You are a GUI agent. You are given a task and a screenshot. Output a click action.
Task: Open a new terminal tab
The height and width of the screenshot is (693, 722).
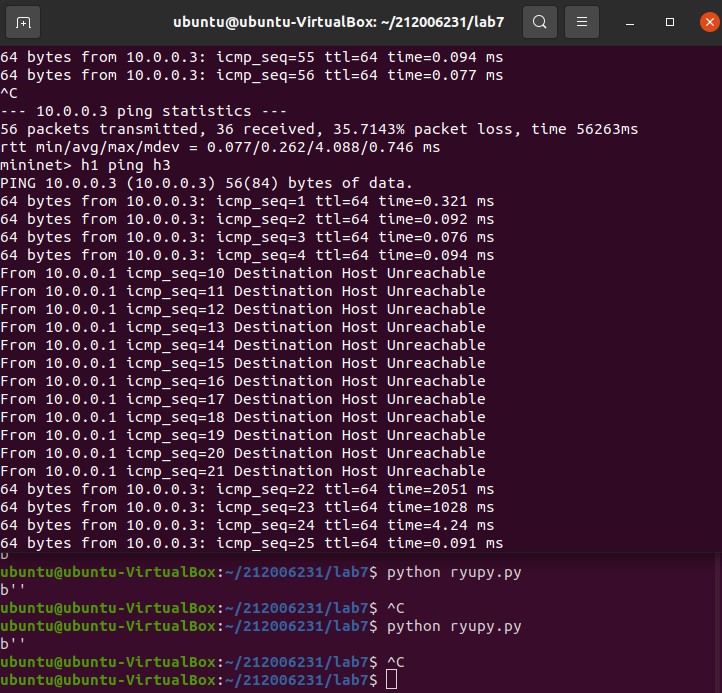pos(23,22)
